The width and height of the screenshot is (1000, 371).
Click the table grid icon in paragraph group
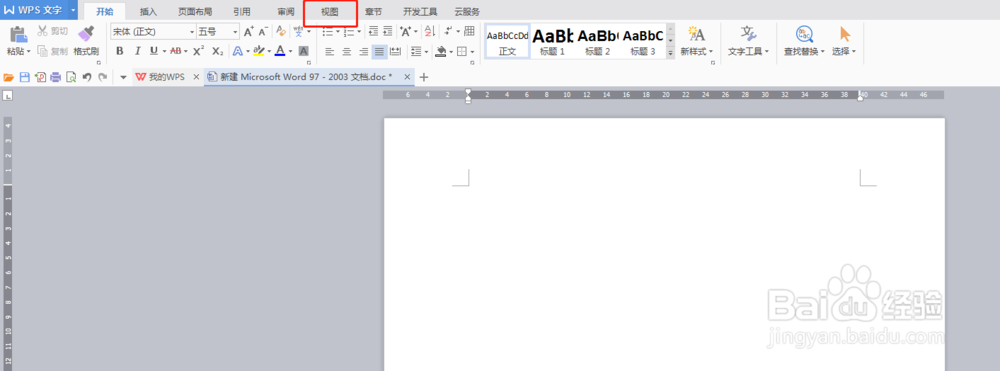pos(469,31)
